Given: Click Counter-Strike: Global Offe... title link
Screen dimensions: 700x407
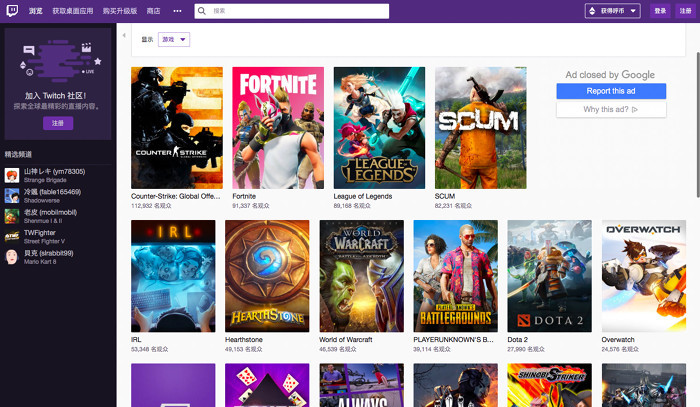Looking at the screenshot, I should [x=175, y=196].
